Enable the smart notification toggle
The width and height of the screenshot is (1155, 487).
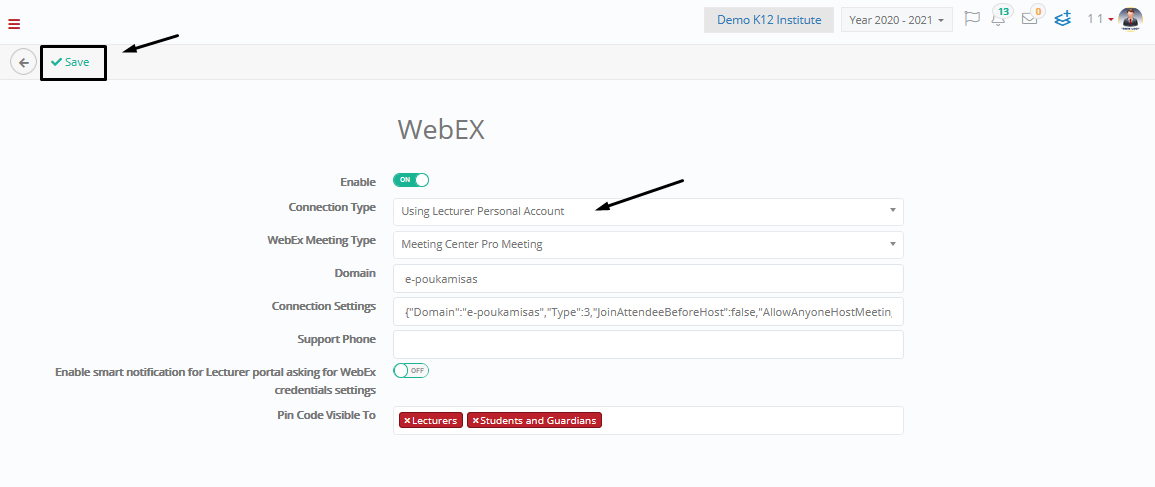[x=411, y=371]
